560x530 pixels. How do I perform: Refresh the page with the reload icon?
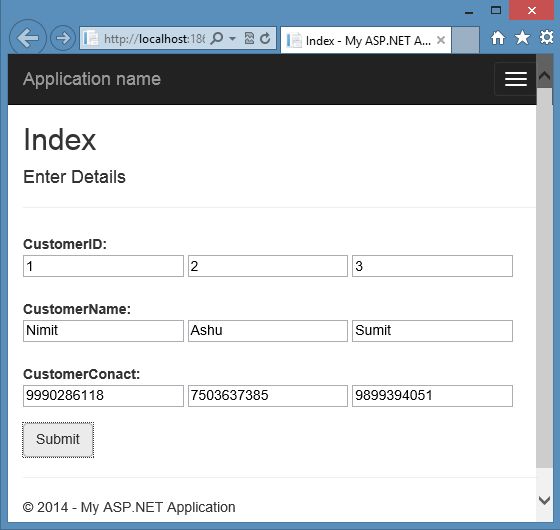(x=265, y=38)
